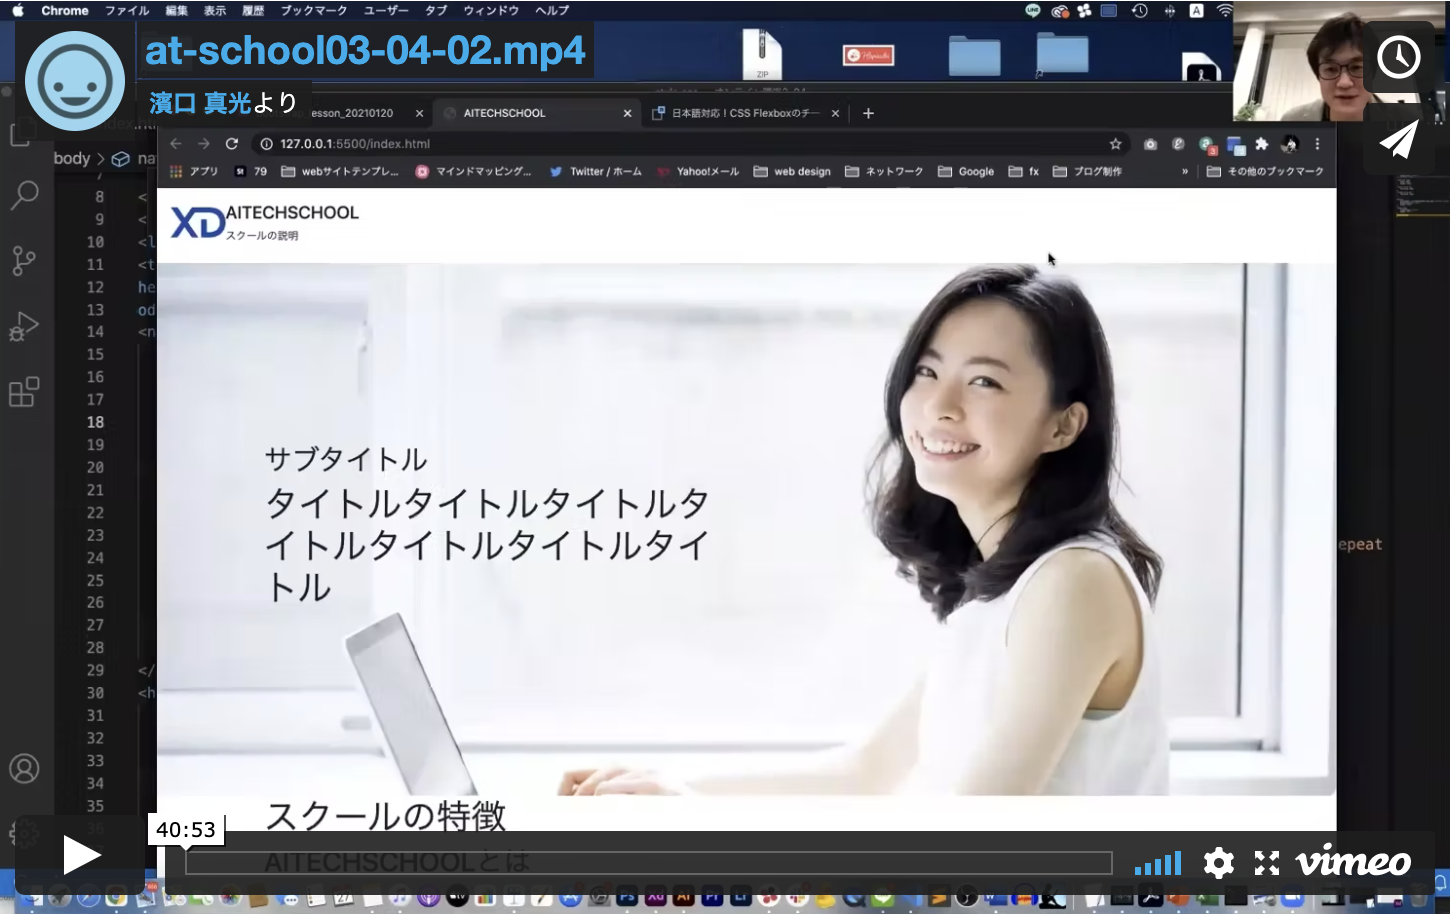1450x914 pixels.
Task: Switch to the esson_20210120 tab
Action: (352, 113)
